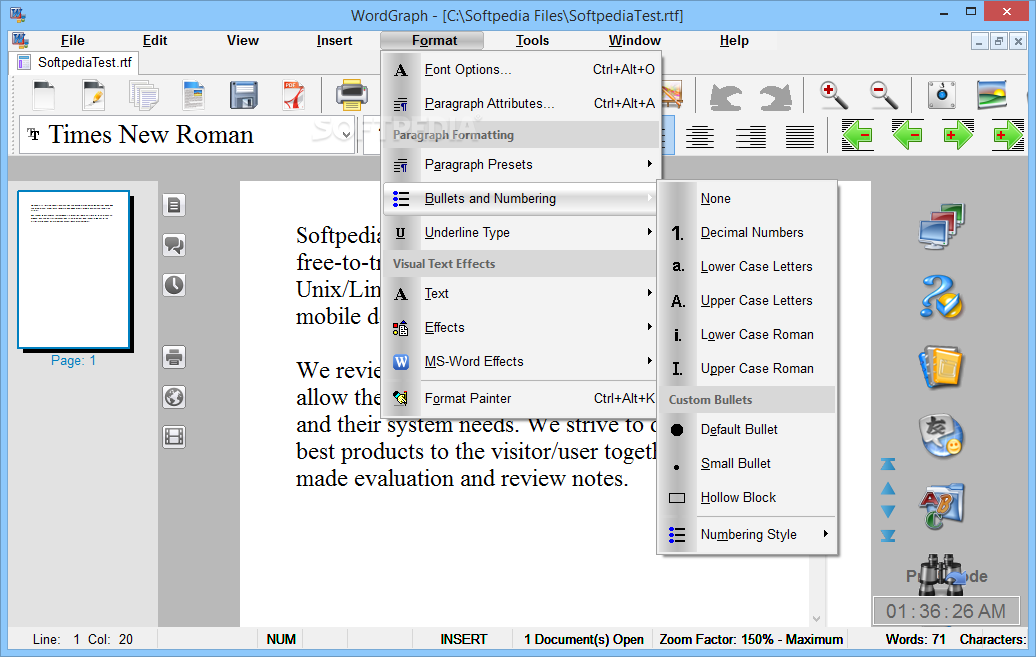Open the Window menu
The image size is (1036, 657).
(x=634, y=40)
